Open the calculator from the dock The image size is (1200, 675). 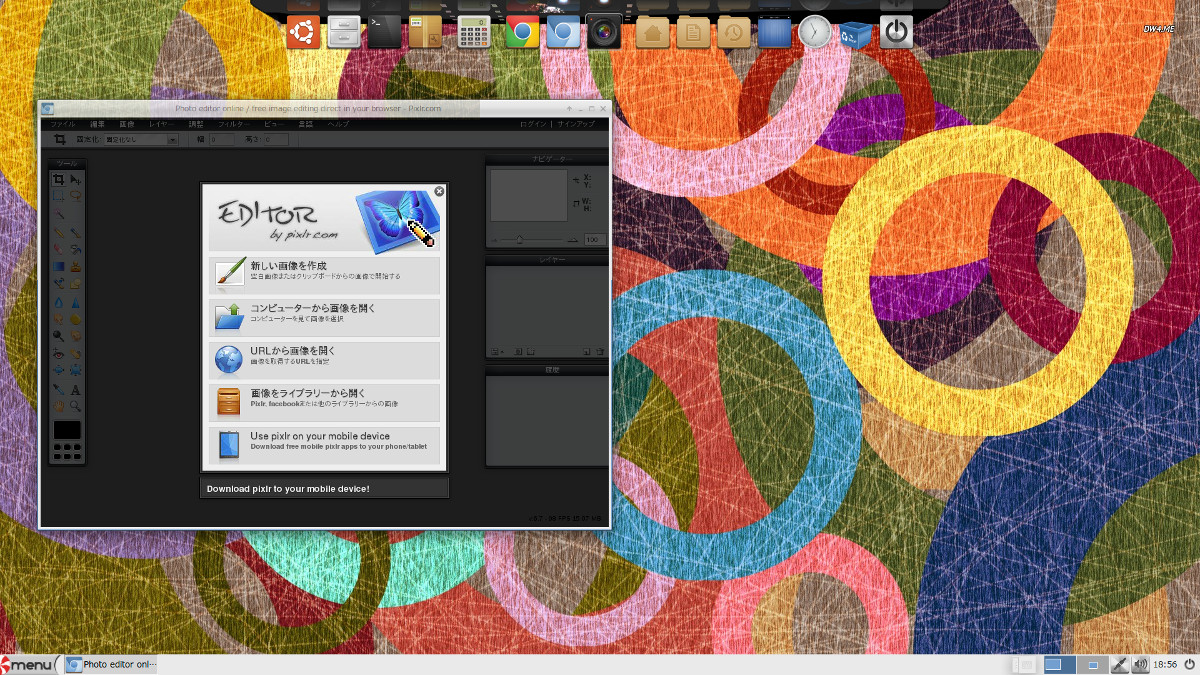[472, 33]
